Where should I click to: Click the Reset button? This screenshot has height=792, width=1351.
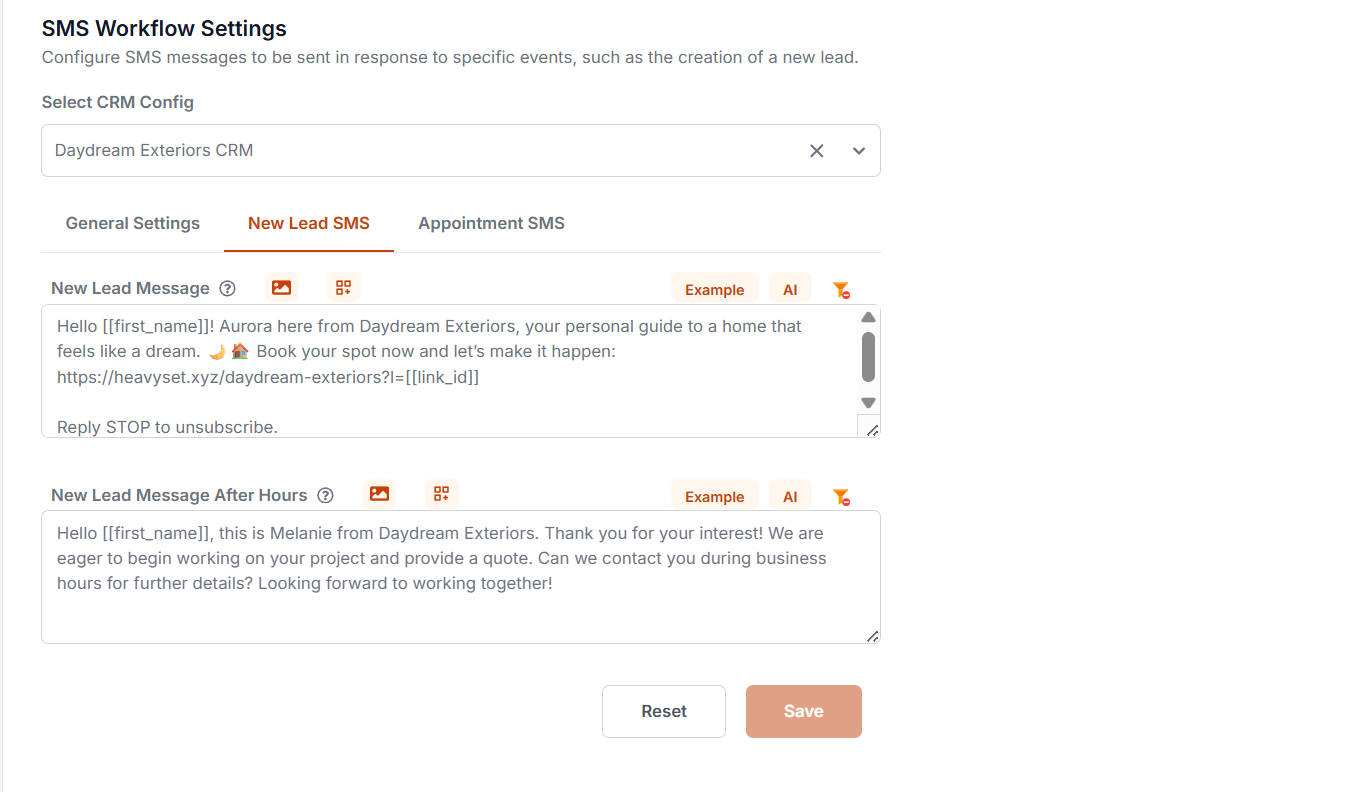pos(663,711)
